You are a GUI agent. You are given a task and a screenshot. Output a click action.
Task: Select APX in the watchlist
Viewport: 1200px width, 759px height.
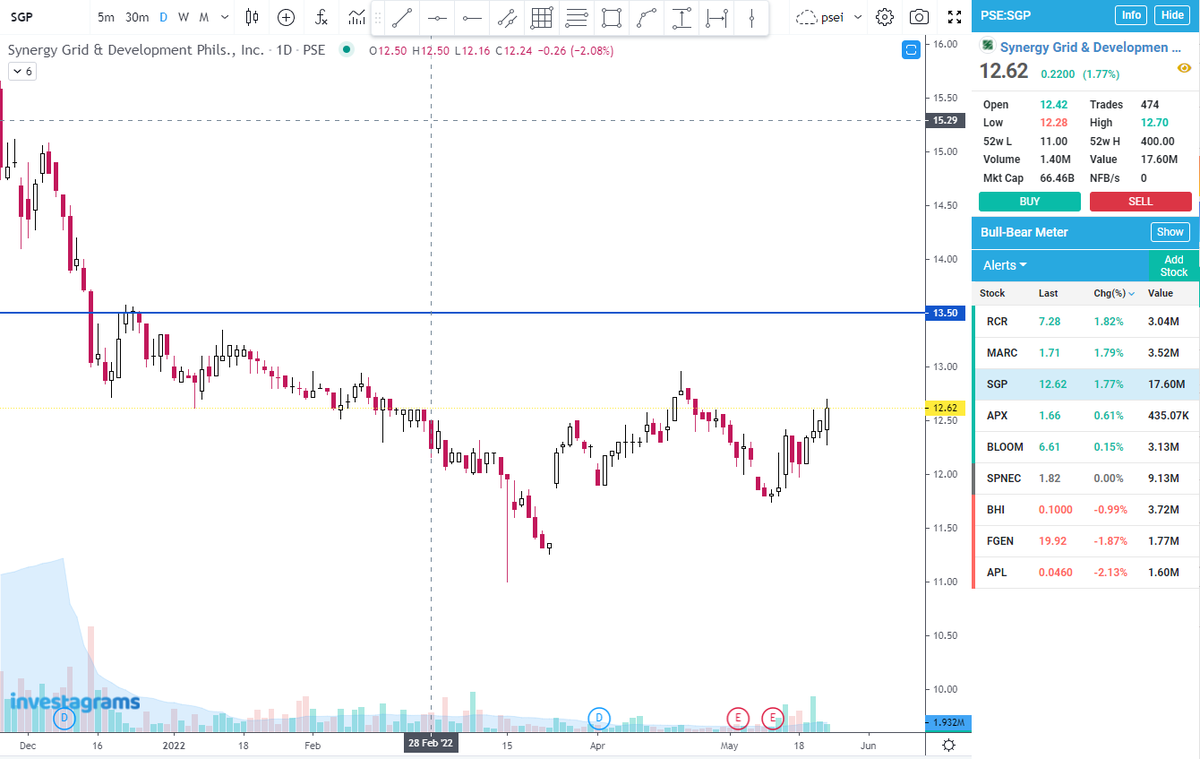(x=1085, y=415)
